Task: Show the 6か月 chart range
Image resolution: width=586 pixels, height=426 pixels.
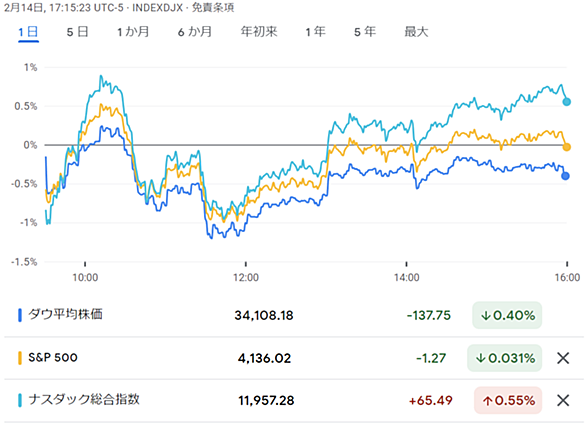Action: pos(195,32)
